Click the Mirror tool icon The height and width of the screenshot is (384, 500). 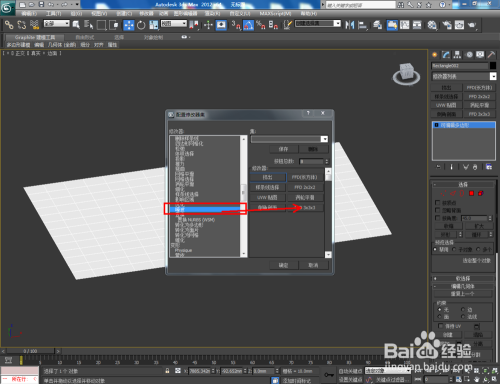(x=350, y=25)
